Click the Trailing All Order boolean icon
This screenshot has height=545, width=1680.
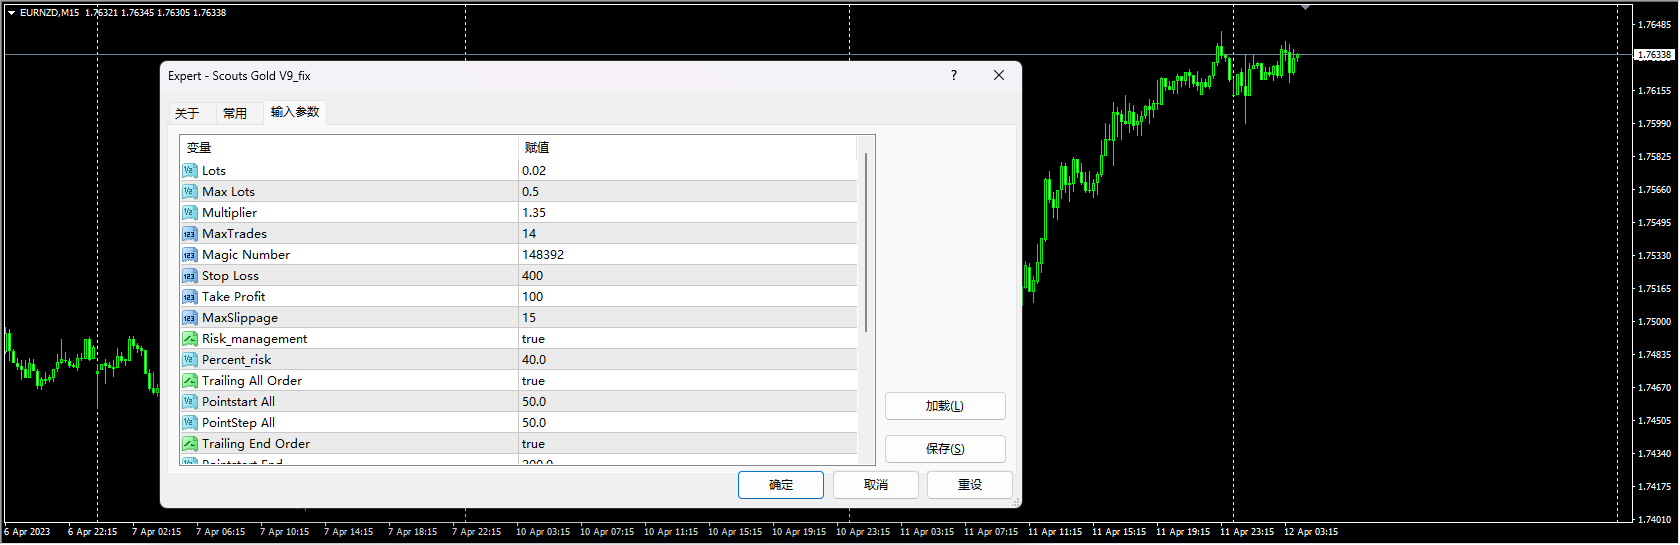click(x=190, y=381)
